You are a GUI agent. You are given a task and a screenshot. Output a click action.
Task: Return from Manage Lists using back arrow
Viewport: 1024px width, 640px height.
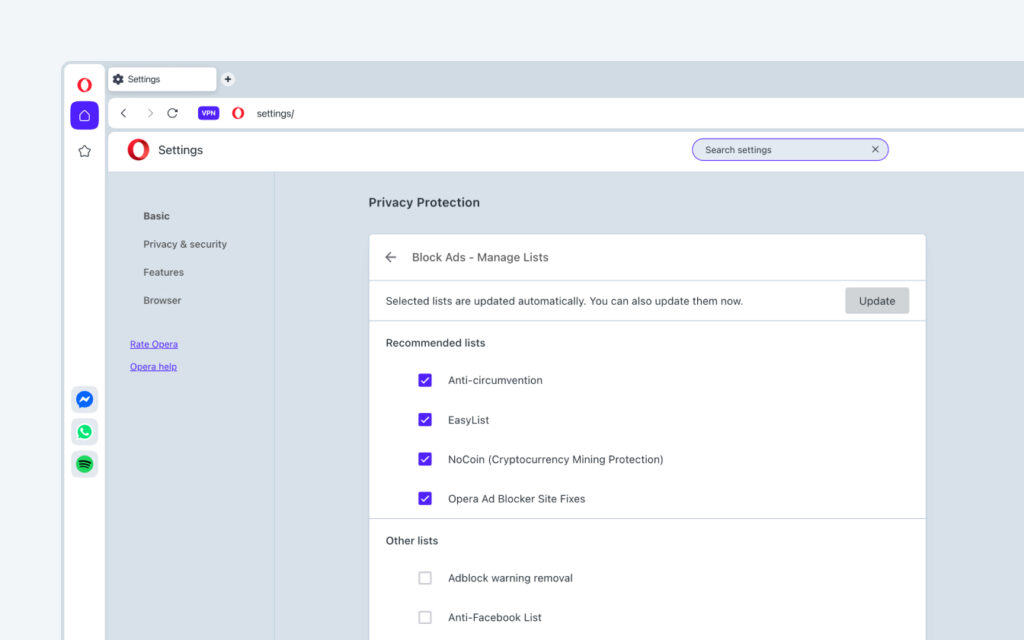(391, 257)
